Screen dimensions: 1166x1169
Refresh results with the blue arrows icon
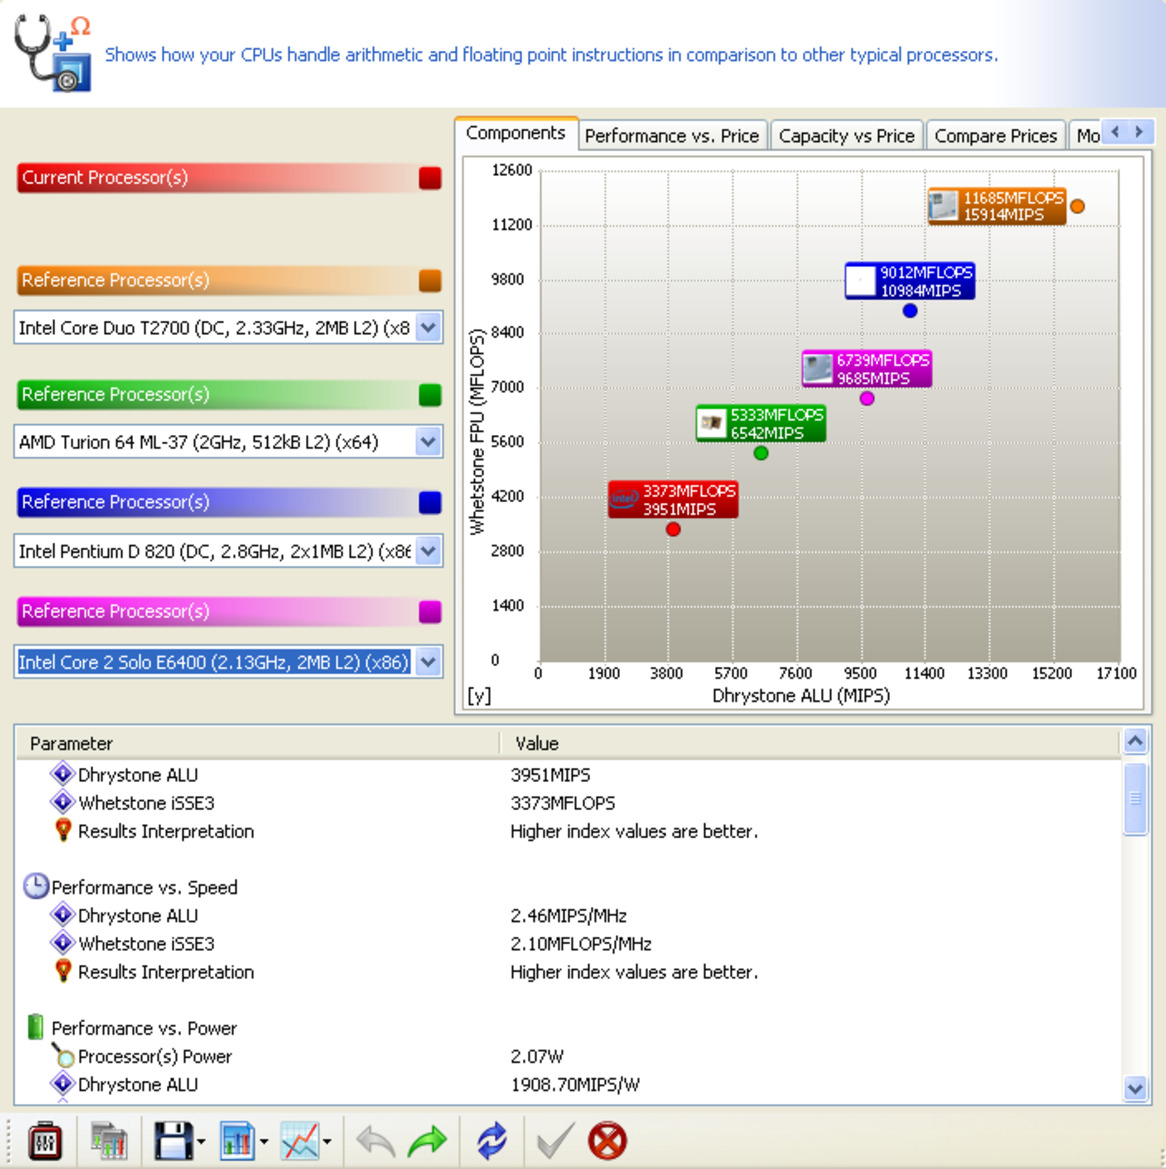click(x=491, y=1138)
